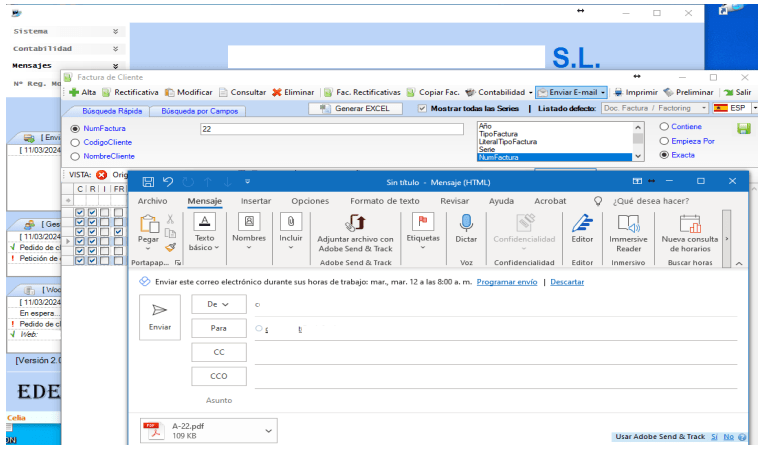The image size is (764, 452).
Task: Open the quick access toolbar customize dropdown
Action: point(248,182)
